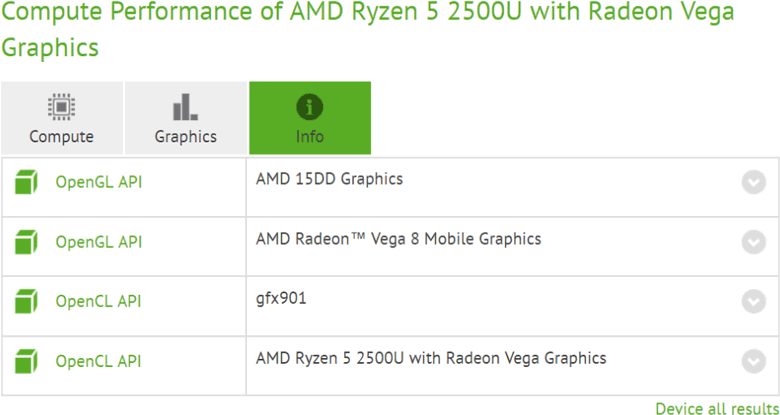Expand Ryzen 5 2500U with Radeon Vega row
This screenshot has height=415, width=780.
pos(753,361)
